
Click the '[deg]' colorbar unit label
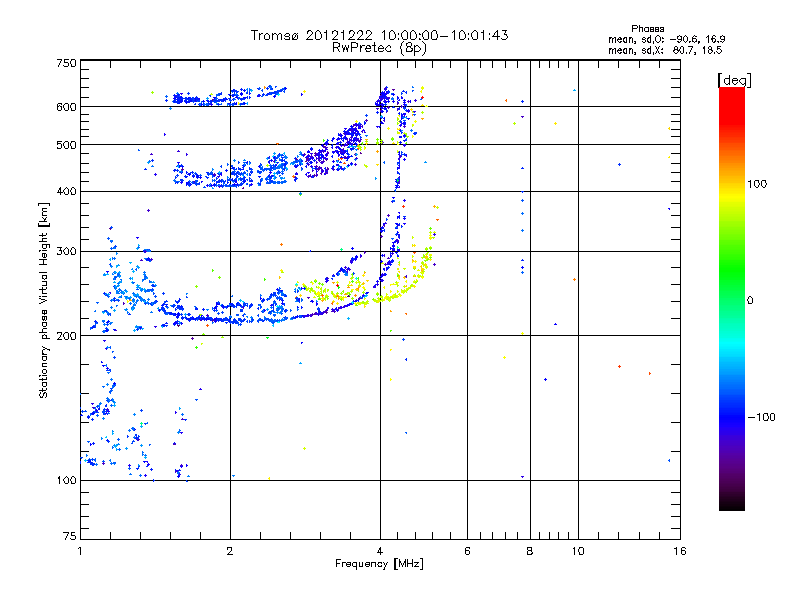pos(734,80)
